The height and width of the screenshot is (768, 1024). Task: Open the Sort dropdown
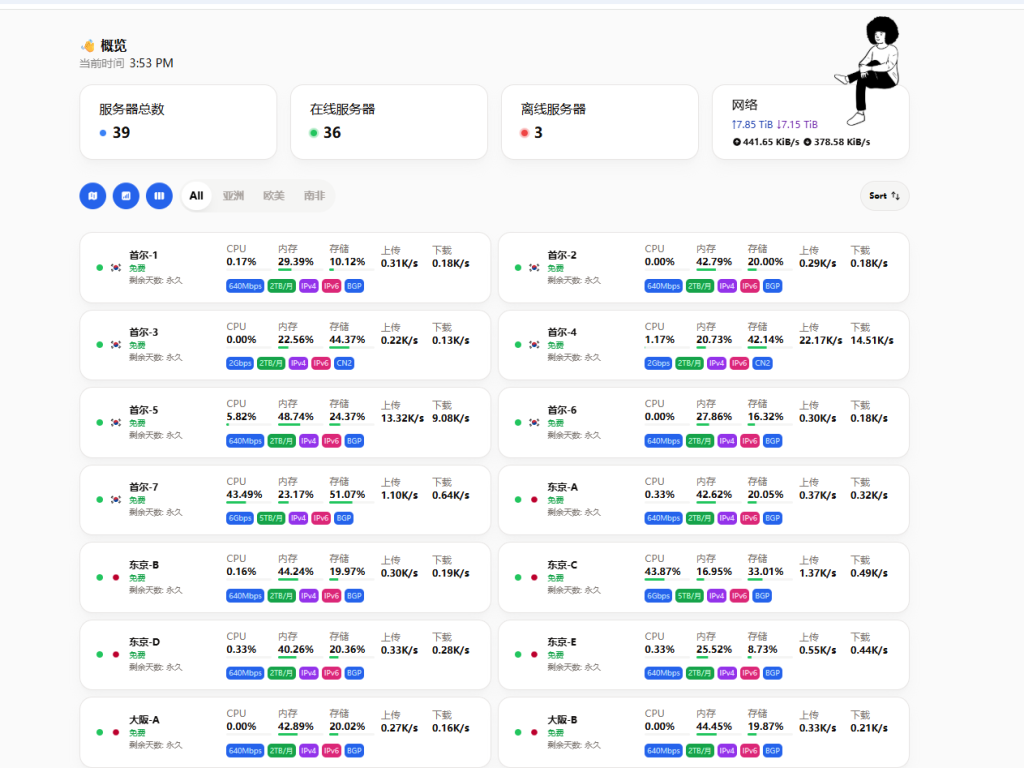coord(884,196)
